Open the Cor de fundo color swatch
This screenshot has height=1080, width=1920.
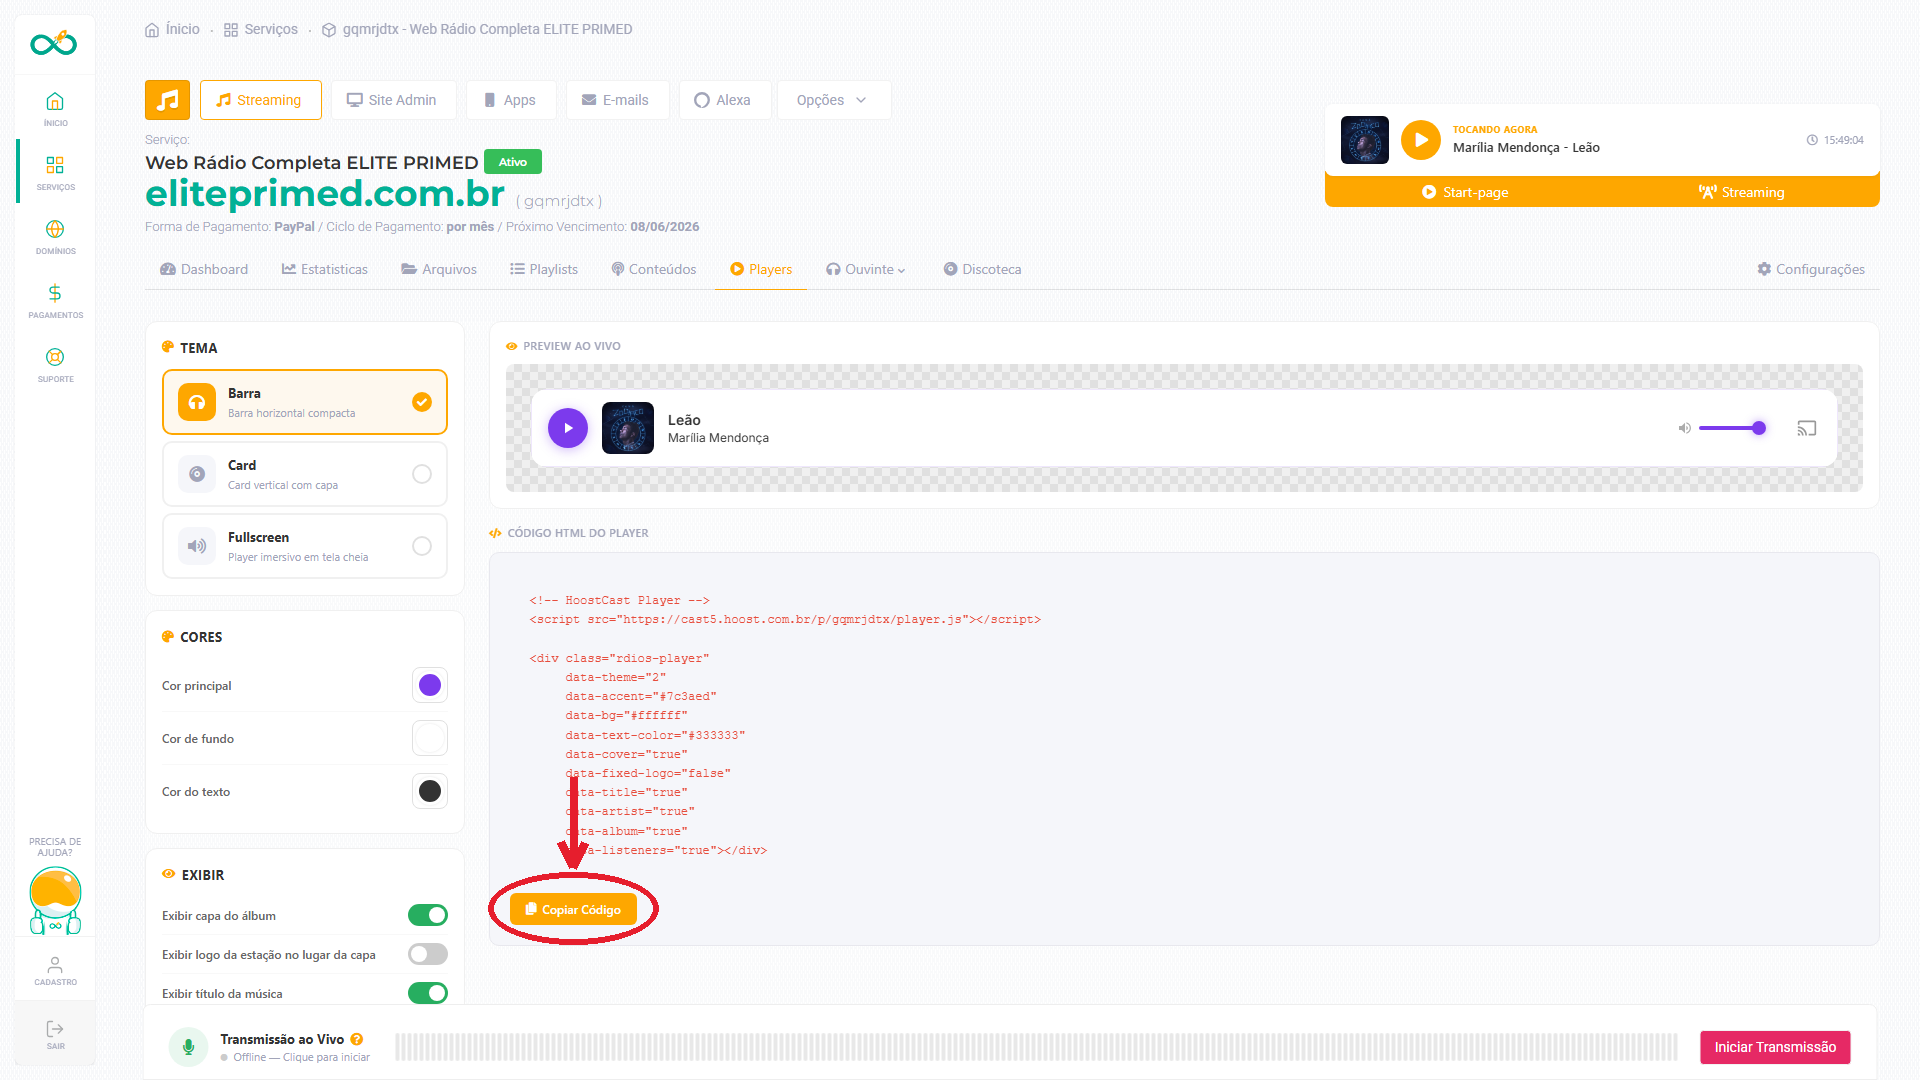[x=430, y=738]
